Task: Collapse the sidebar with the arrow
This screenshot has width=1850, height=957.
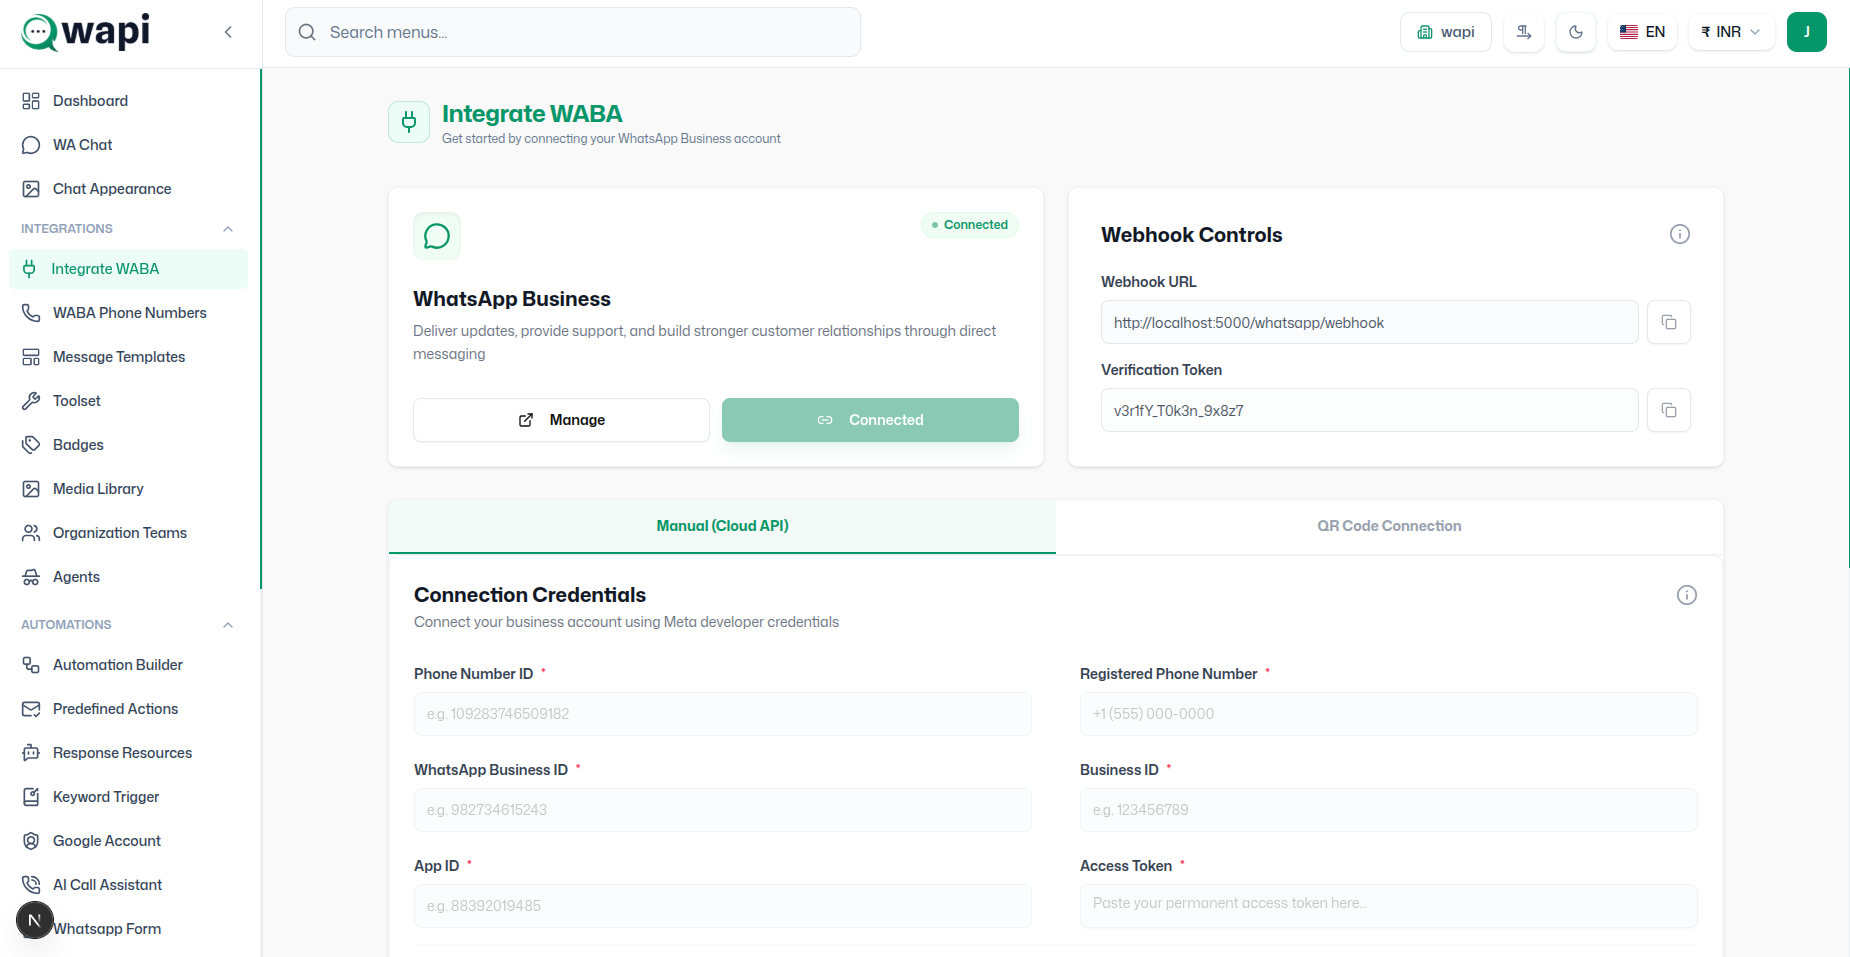Action: click(228, 32)
